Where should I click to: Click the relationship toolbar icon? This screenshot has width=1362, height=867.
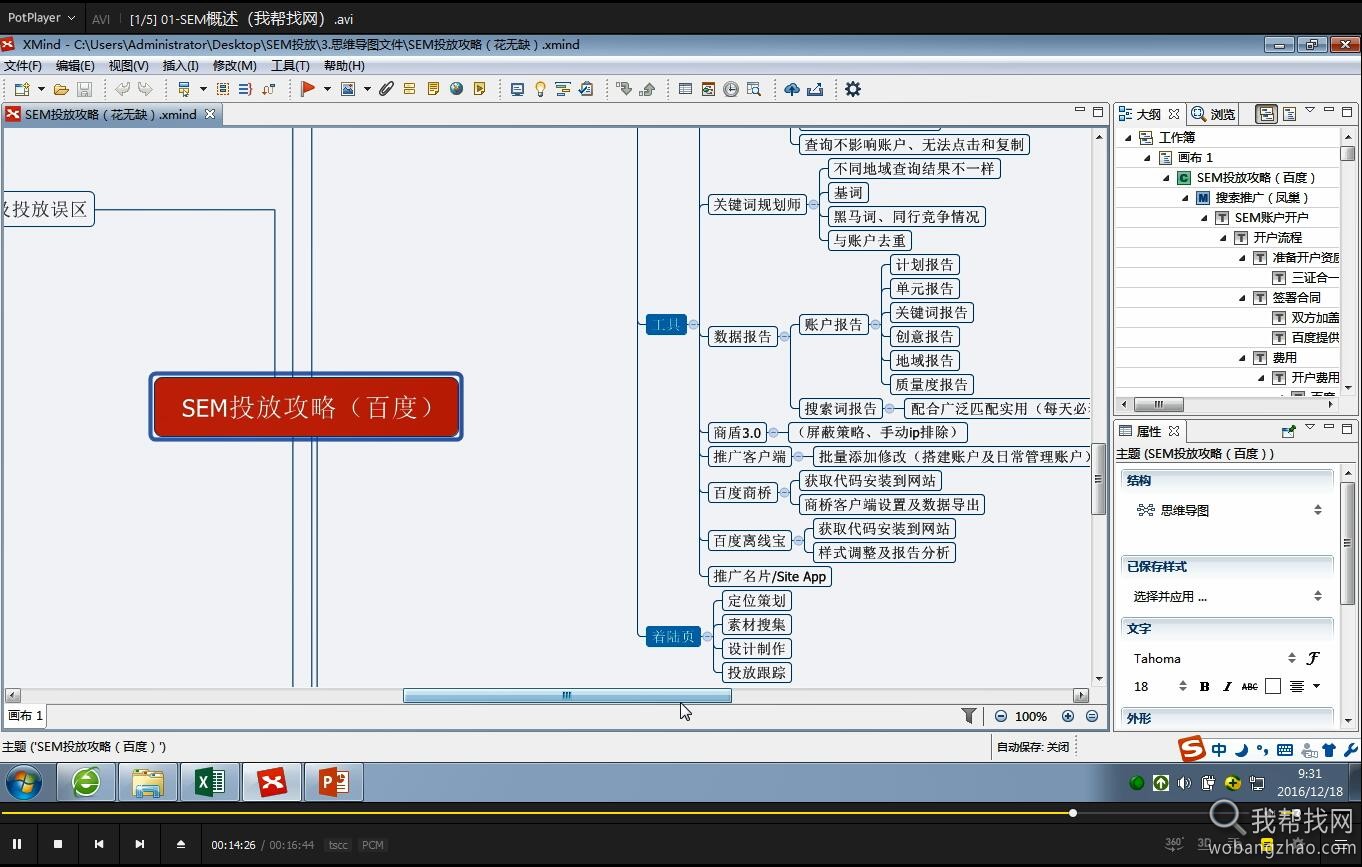click(269, 89)
